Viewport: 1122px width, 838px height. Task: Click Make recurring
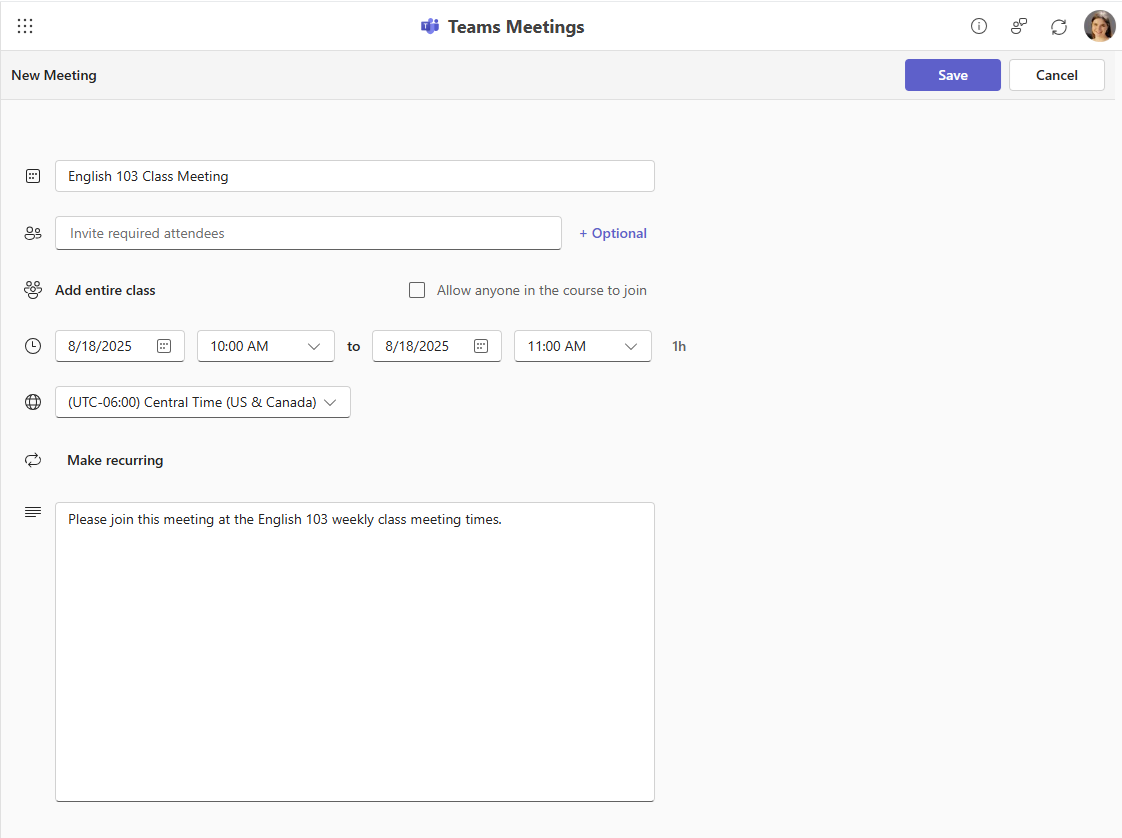coord(115,460)
